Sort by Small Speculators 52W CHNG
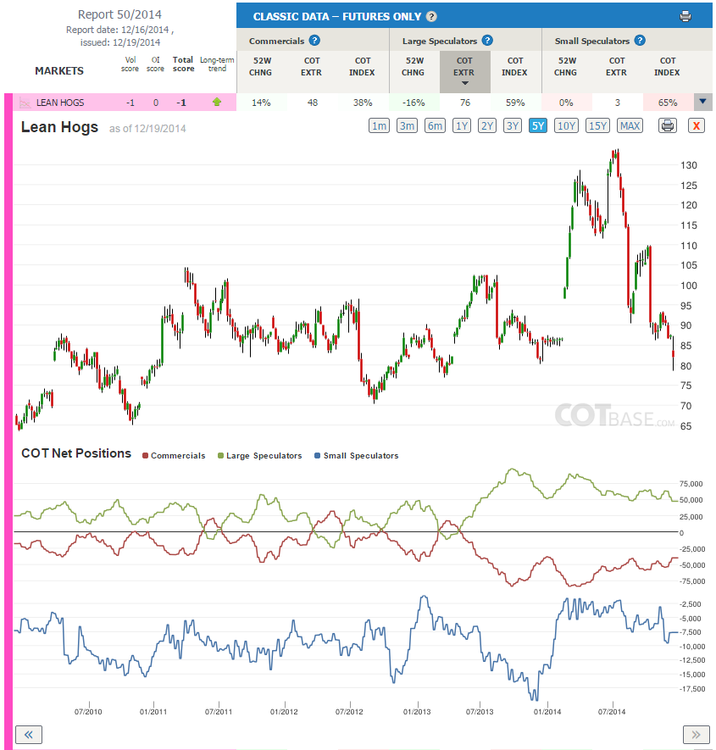716x750 pixels. (x=566, y=66)
